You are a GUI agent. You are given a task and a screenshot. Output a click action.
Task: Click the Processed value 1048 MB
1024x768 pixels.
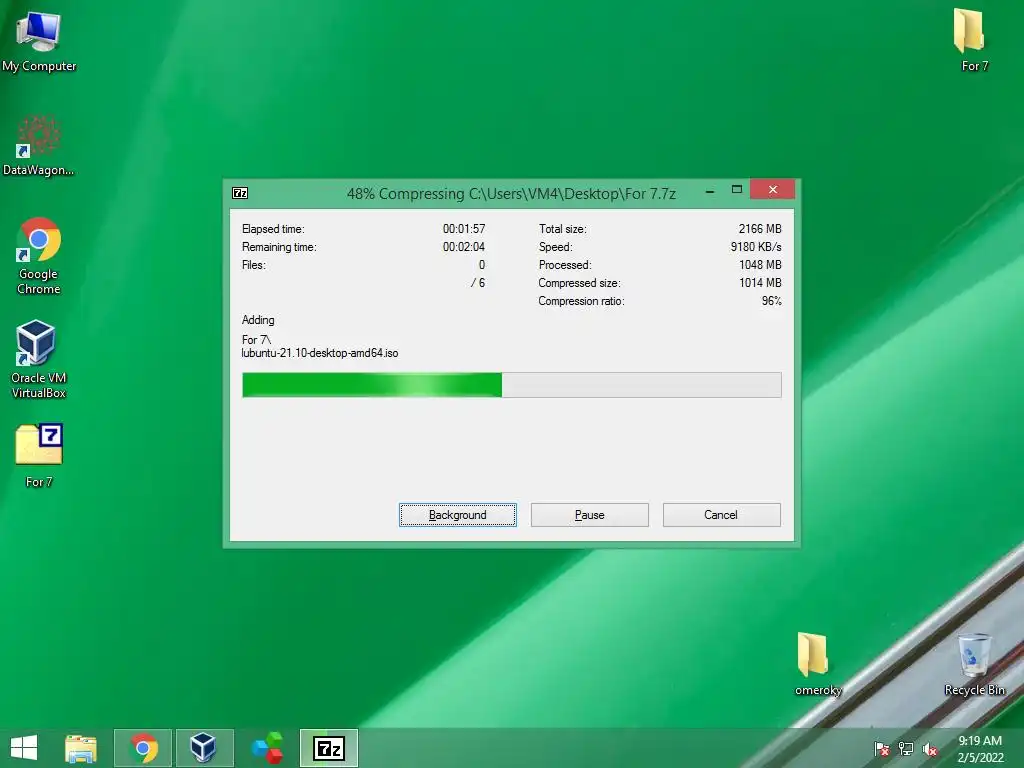pos(760,264)
